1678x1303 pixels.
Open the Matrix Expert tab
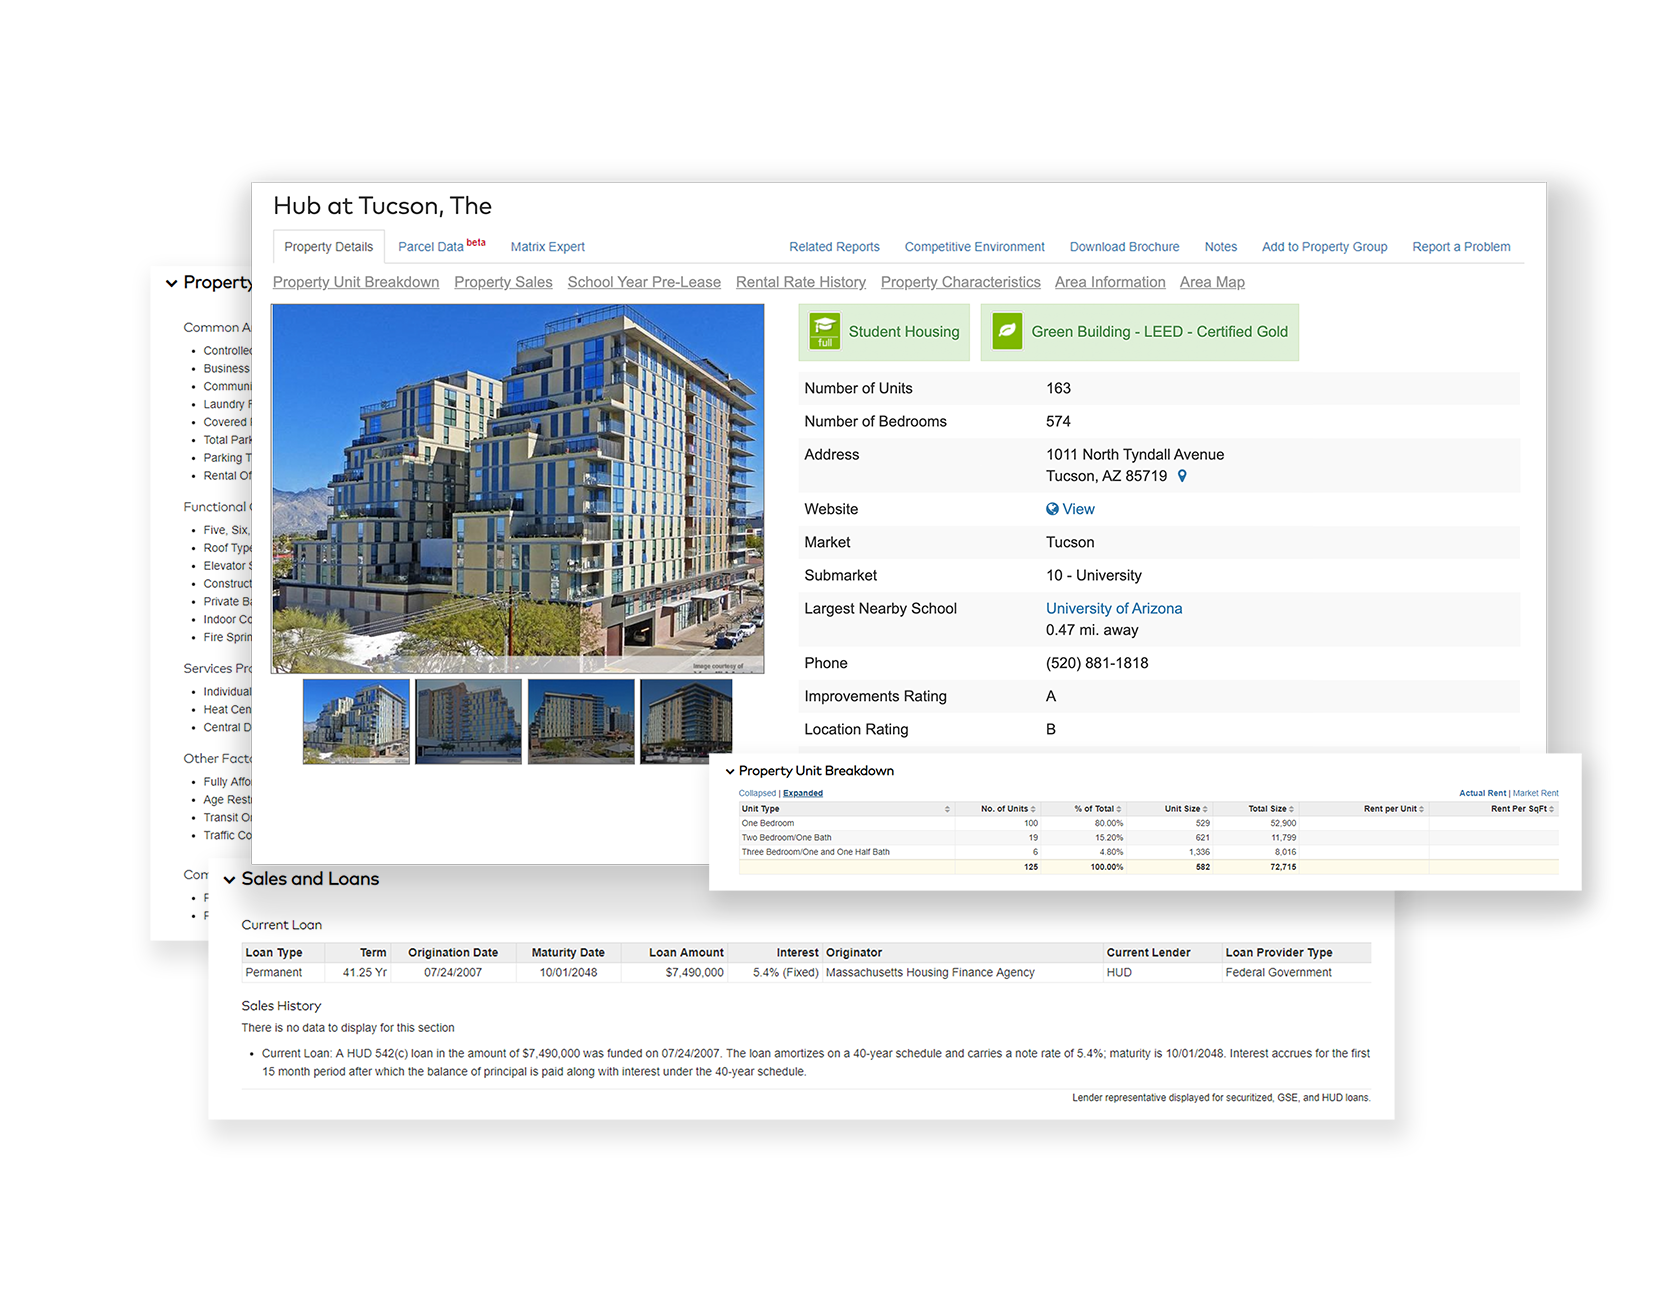coord(547,246)
